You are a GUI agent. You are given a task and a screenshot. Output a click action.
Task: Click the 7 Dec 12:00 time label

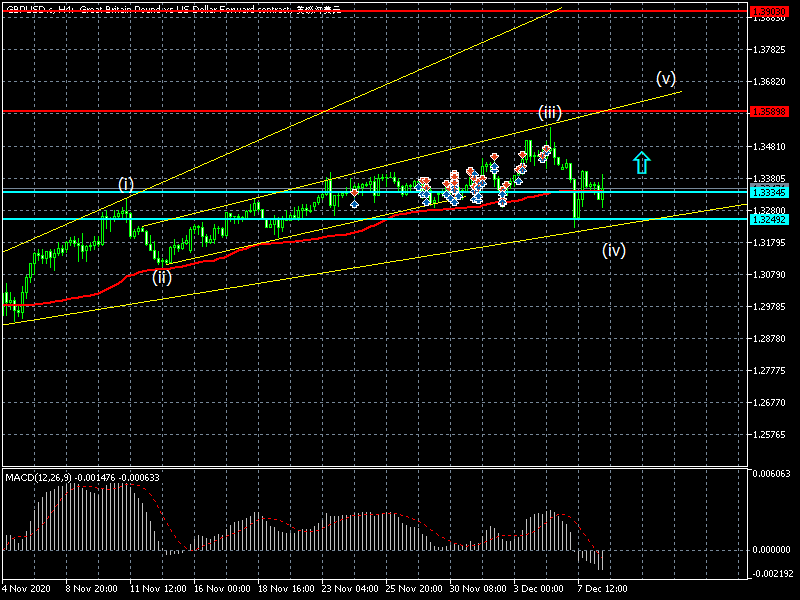point(604,590)
